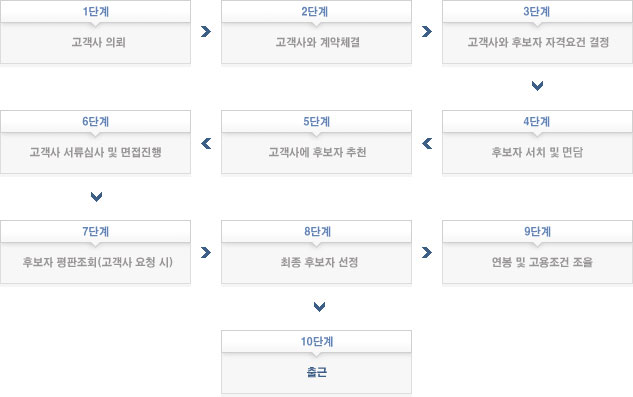This screenshot has height=397, width=633.
Task: Click the 후보자 서치 및 면담 step
Action: click(x=537, y=153)
